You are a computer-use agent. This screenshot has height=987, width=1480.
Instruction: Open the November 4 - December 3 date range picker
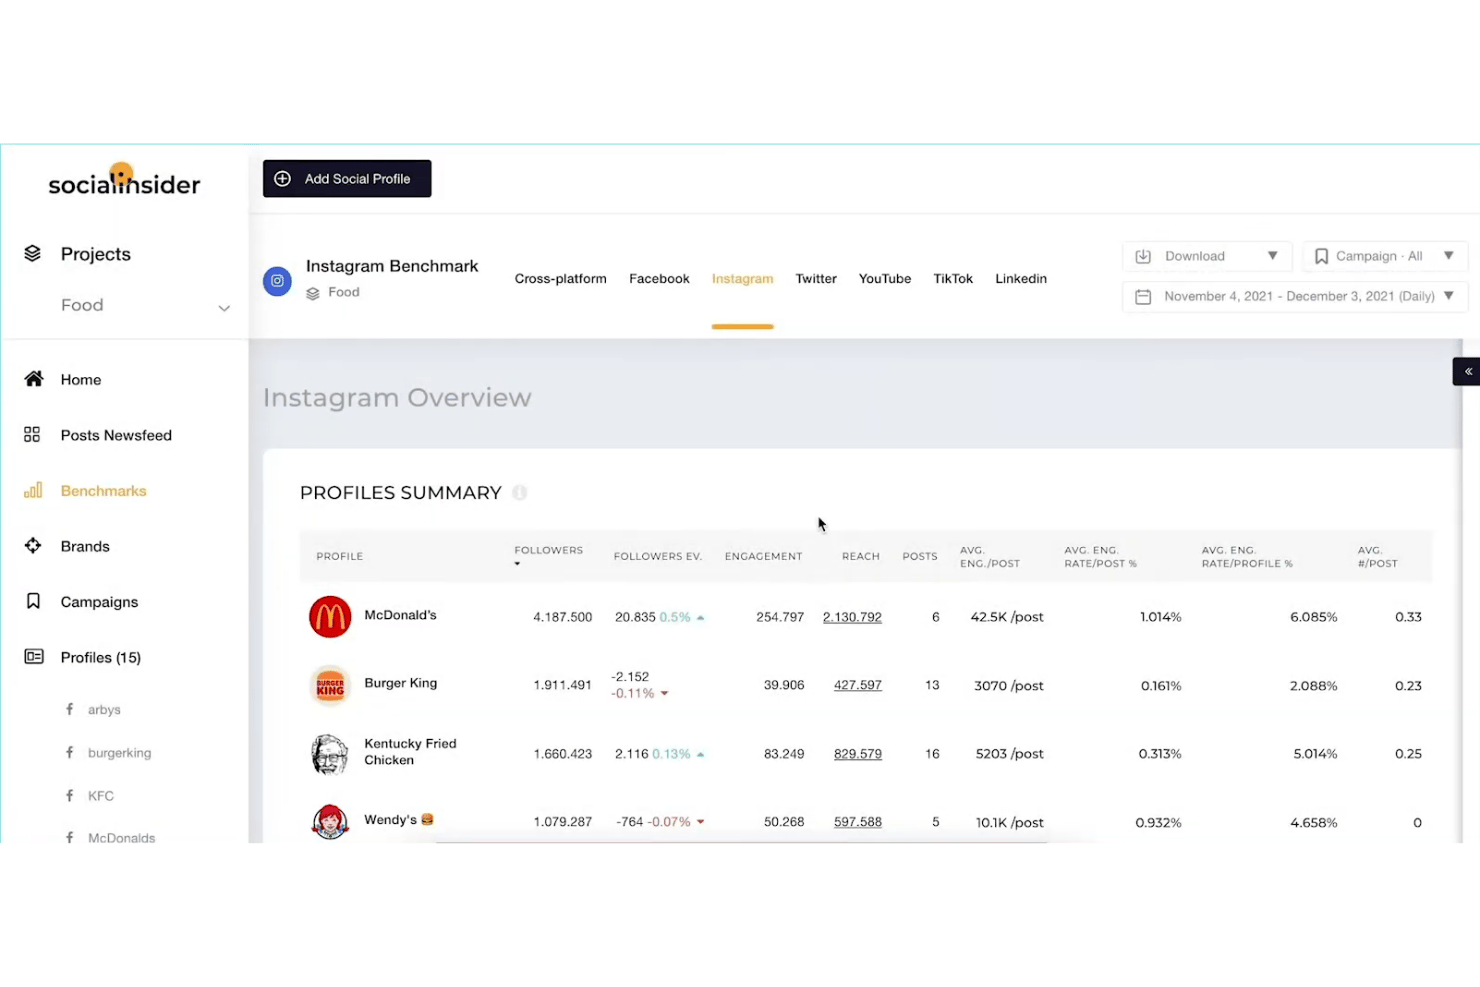tap(1295, 296)
